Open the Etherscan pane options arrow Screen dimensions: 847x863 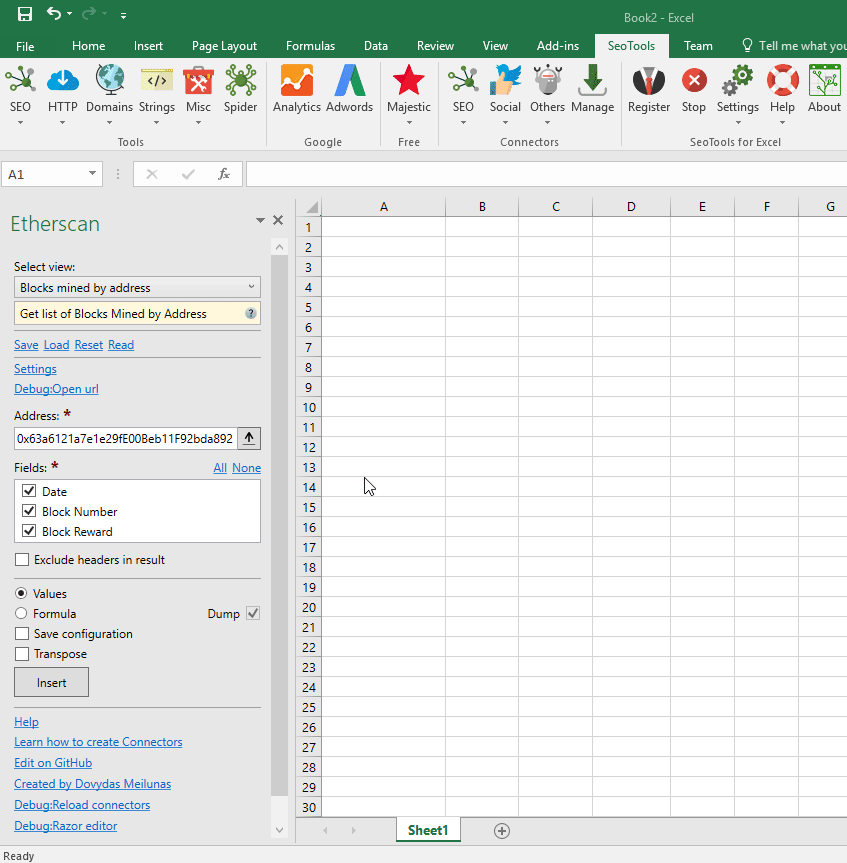click(x=260, y=221)
